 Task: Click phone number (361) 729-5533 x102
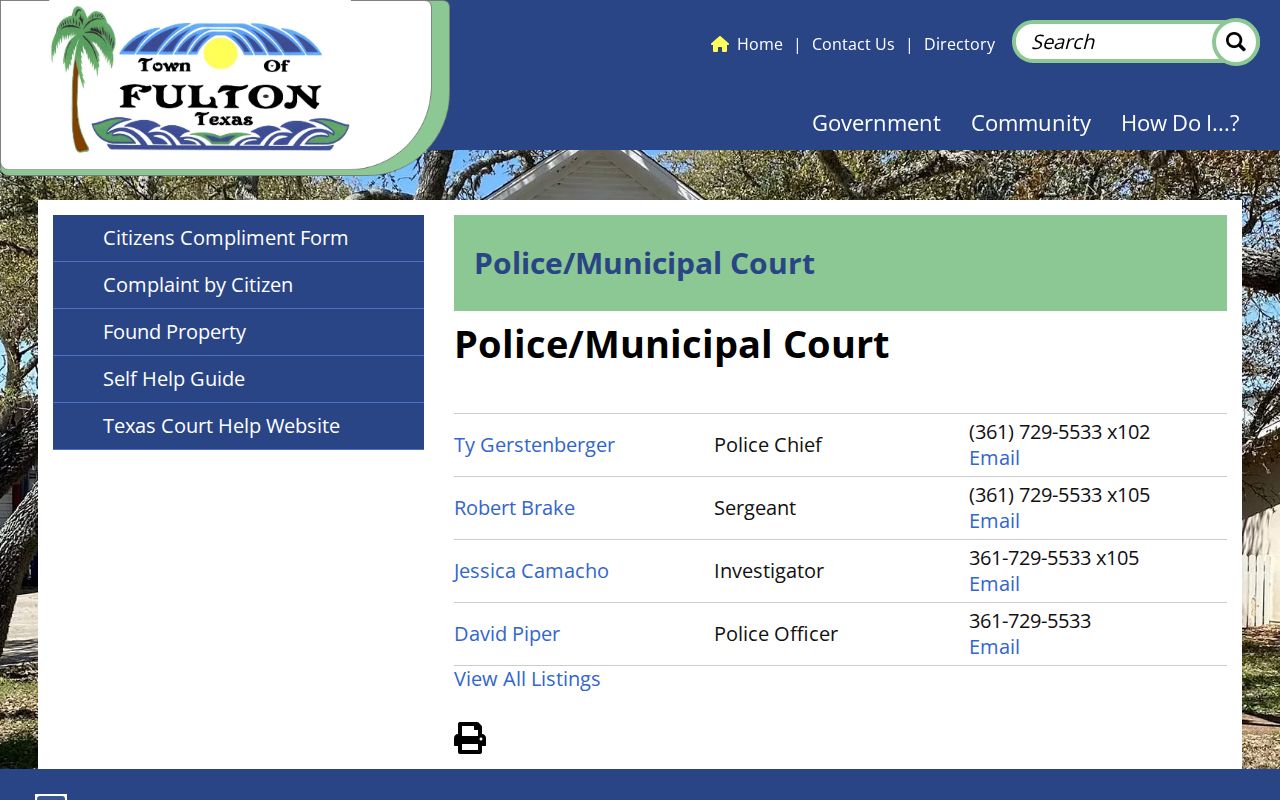click(1059, 432)
